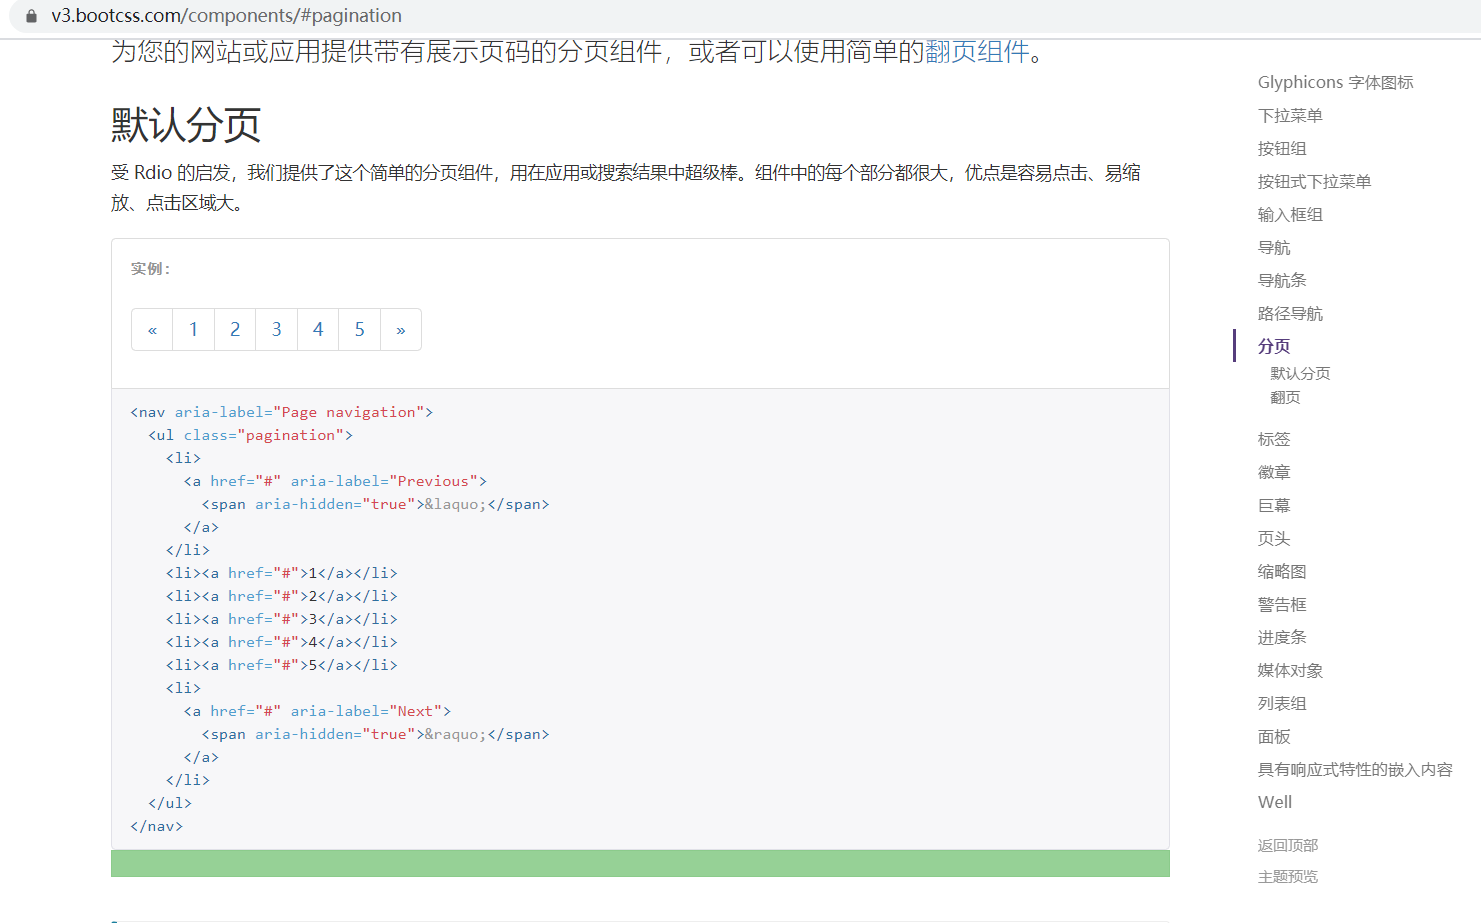Open 缩略图 sidebar link

pyautogui.click(x=1282, y=571)
